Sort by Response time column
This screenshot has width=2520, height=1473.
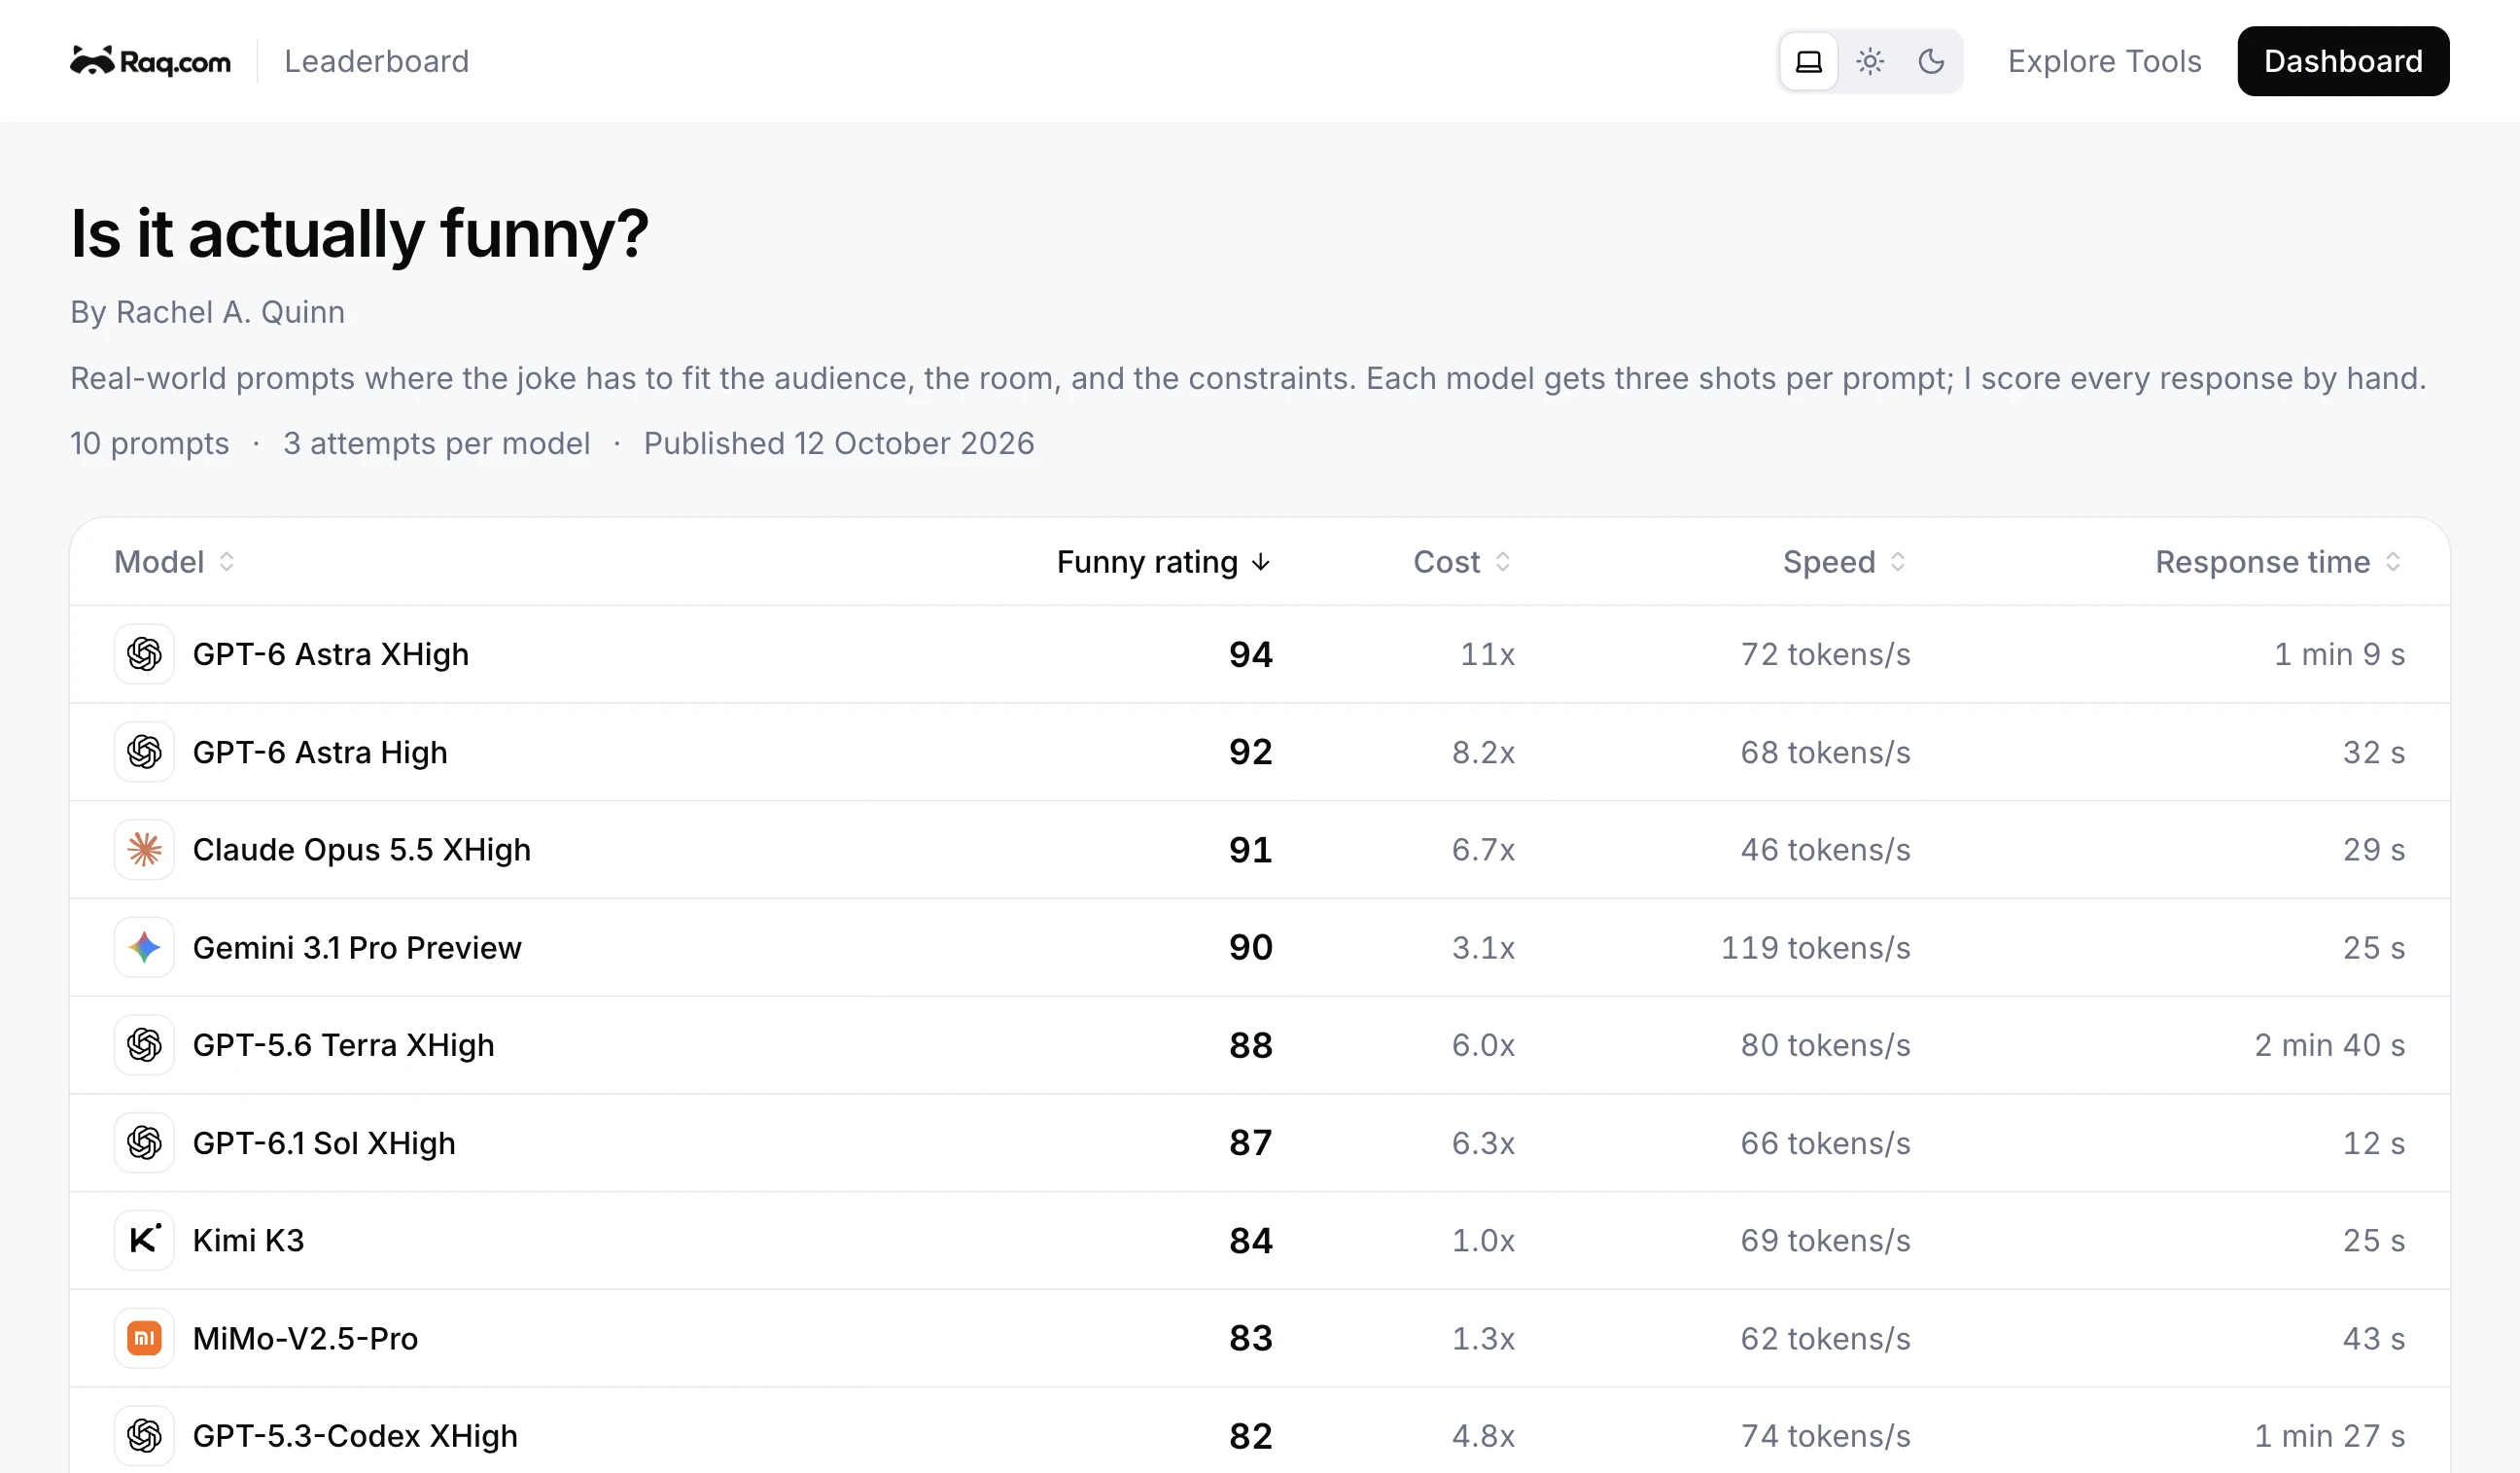[x=2279, y=562]
